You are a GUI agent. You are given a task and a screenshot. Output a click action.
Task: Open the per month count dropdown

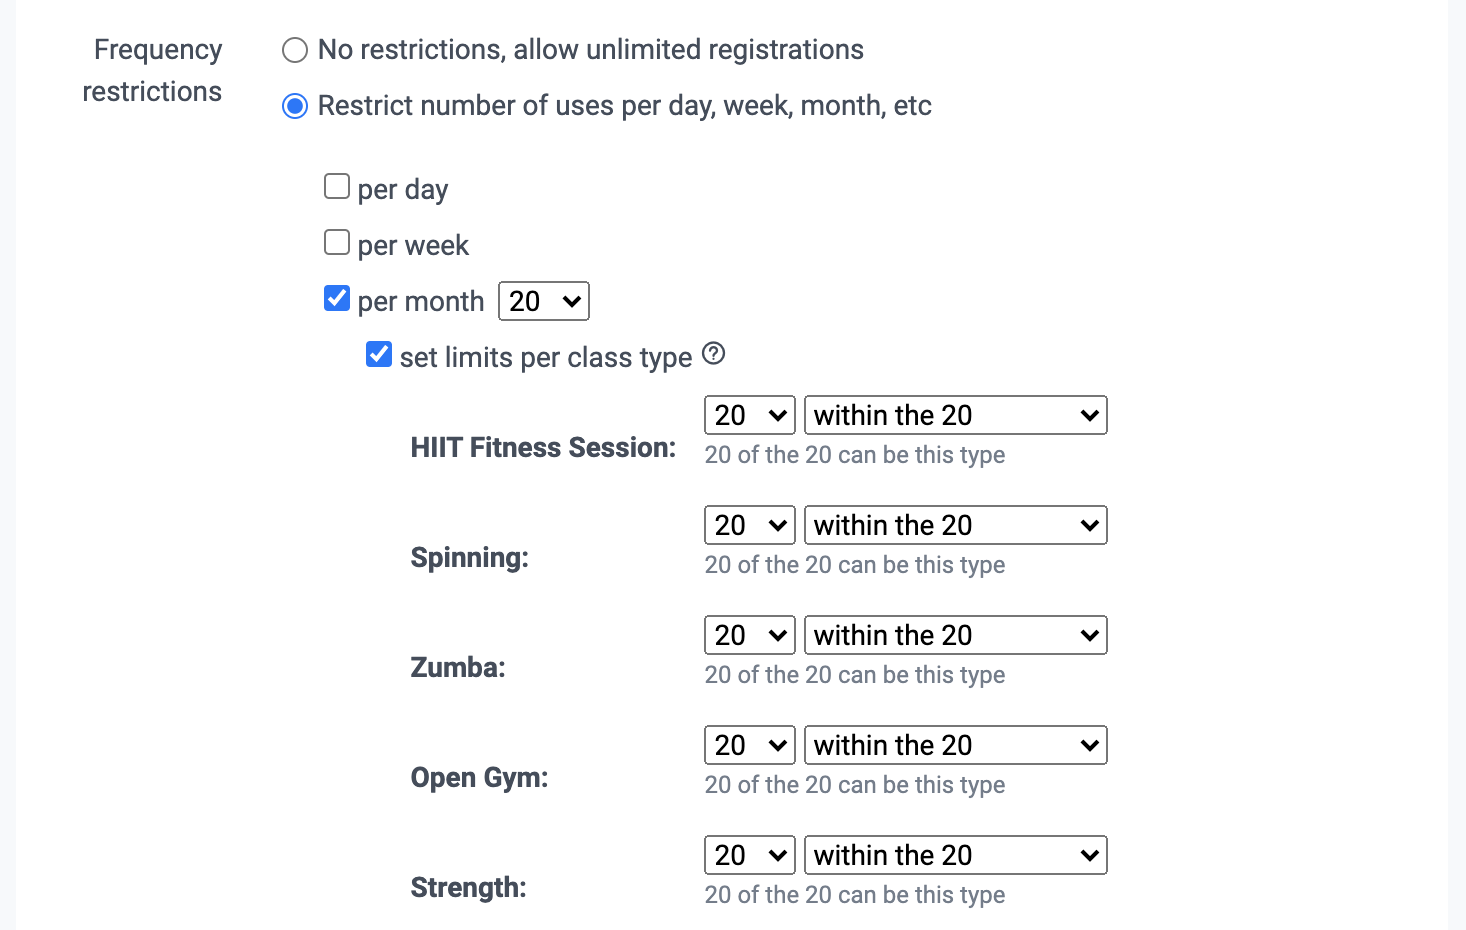coord(543,301)
